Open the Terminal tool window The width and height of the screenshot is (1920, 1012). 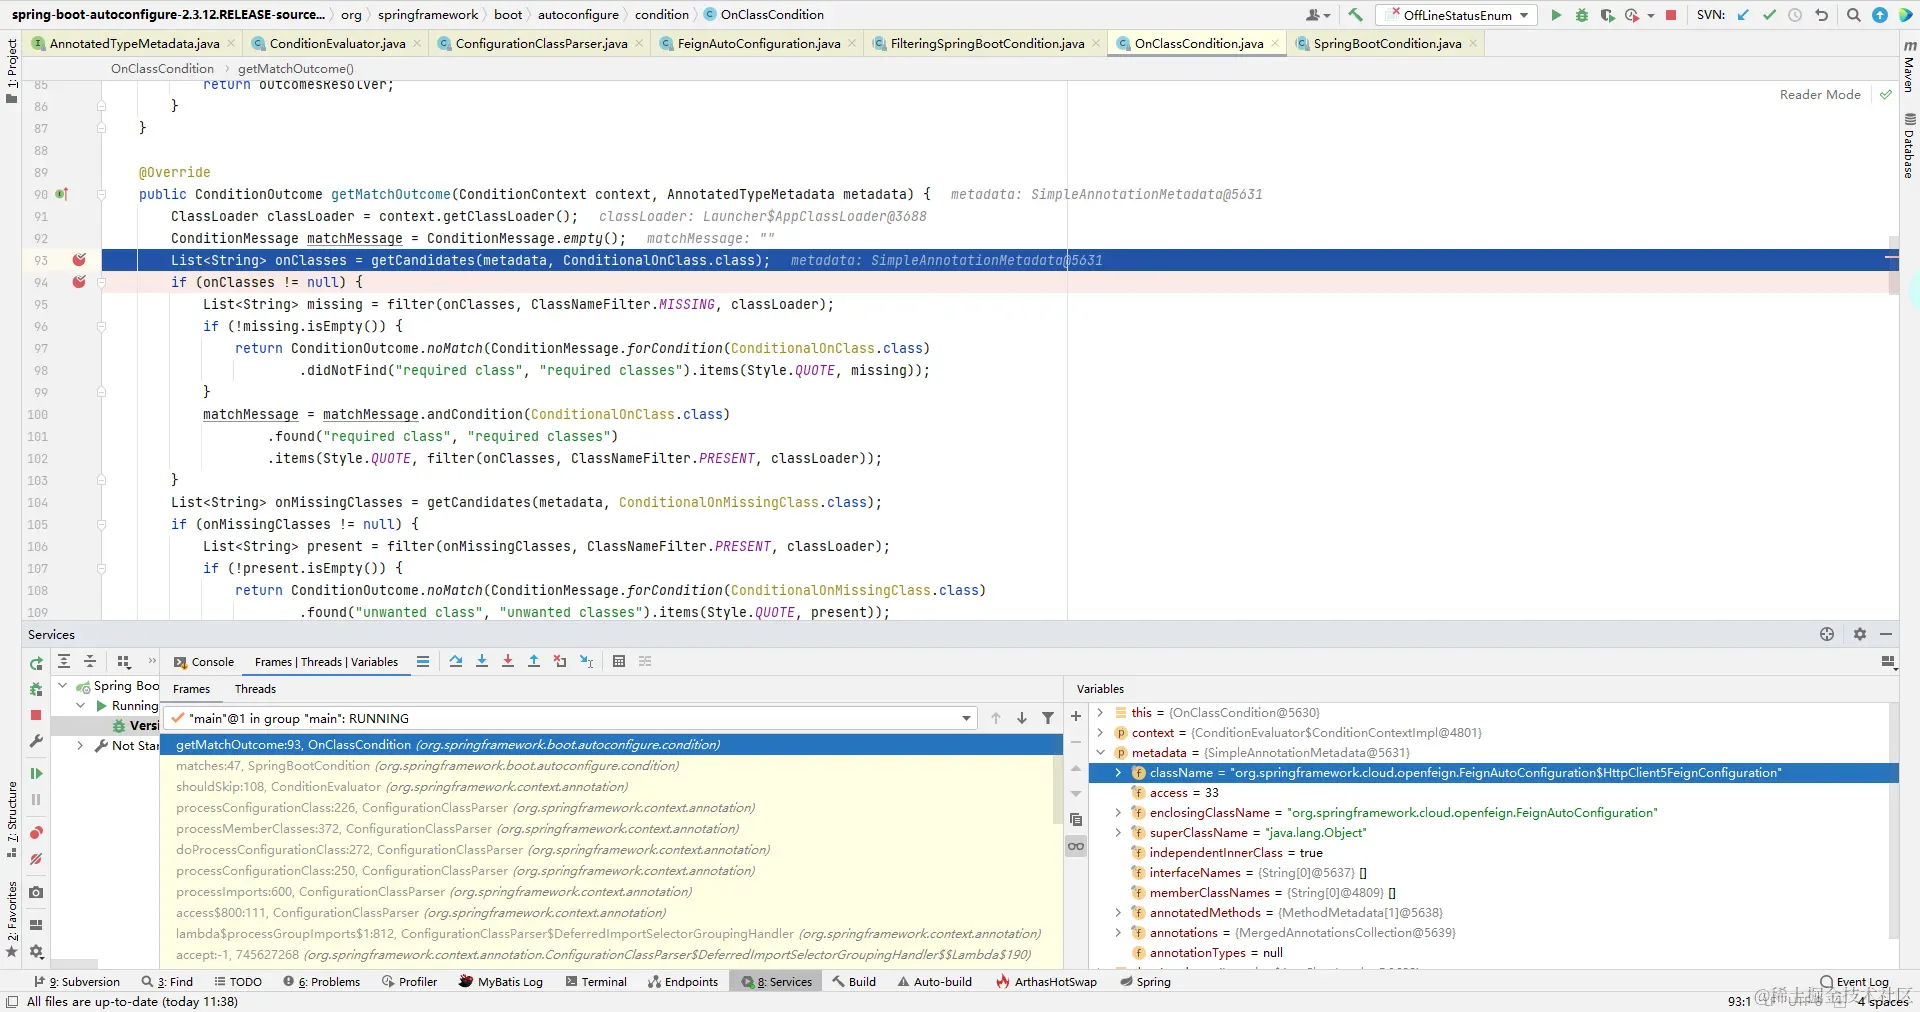pos(596,982)
